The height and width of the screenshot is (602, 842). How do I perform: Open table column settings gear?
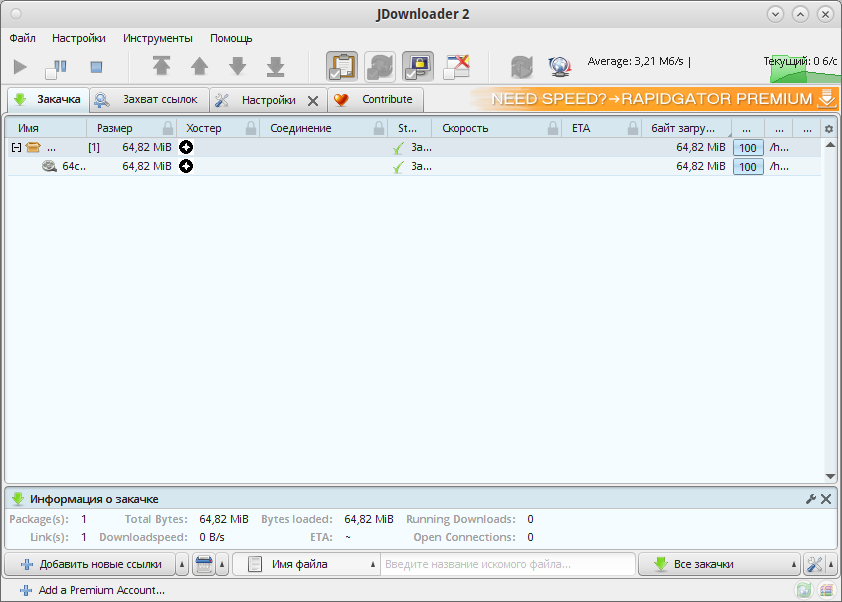[x=829, y=129]
